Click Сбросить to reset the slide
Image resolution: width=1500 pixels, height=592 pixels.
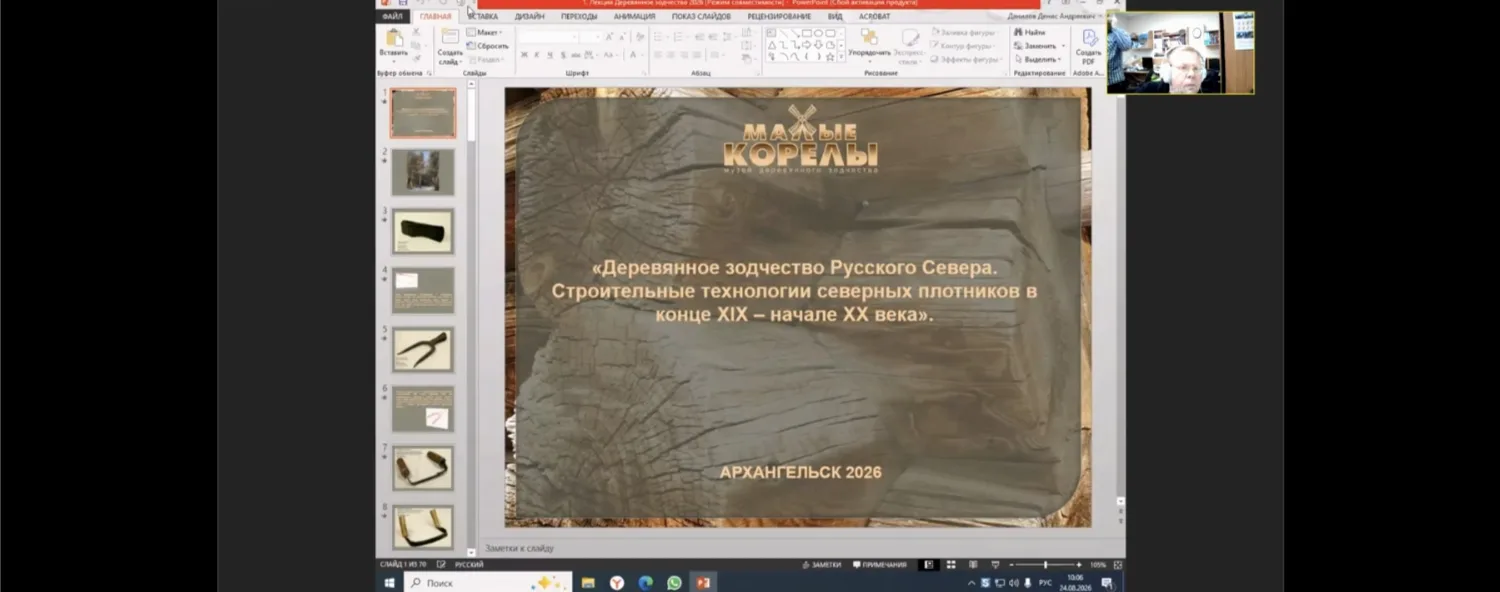tap(486, 46)
